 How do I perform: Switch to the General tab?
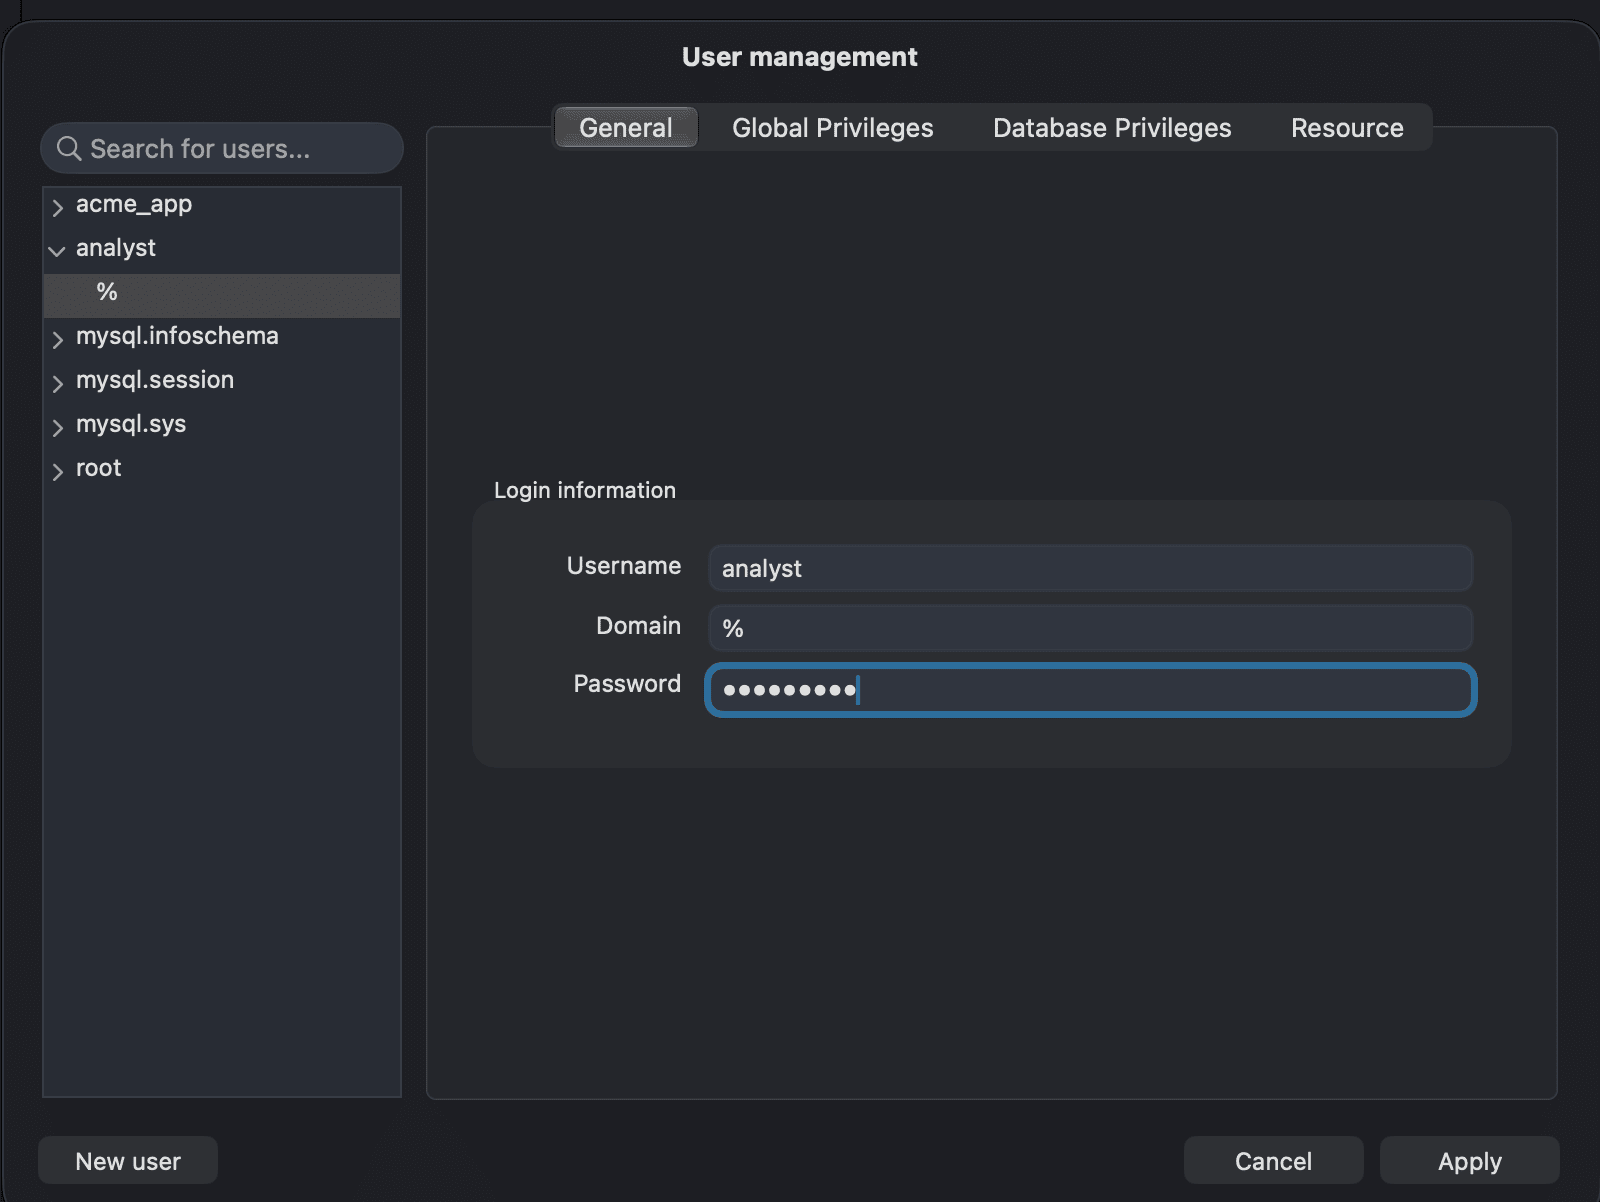coord(626,128)
